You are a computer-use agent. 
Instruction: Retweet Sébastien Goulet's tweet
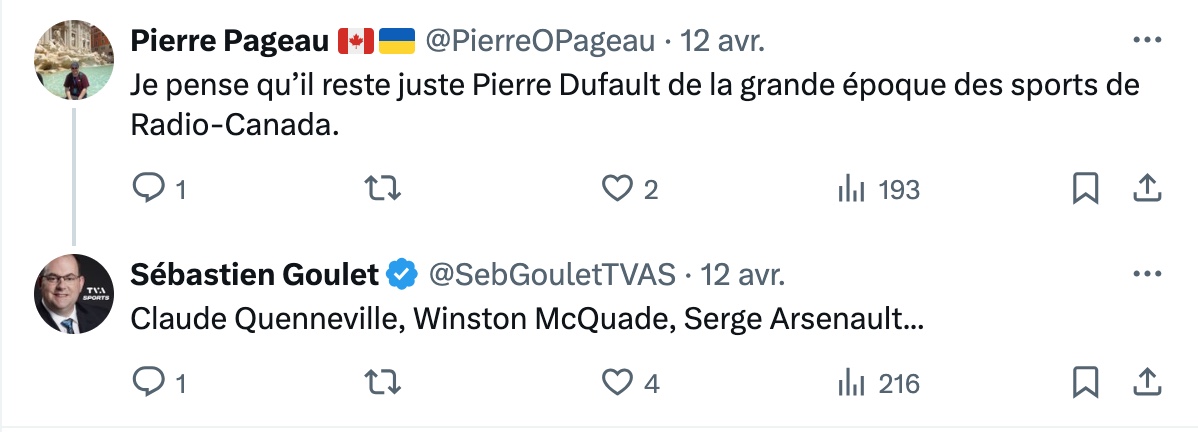[378, 382]
